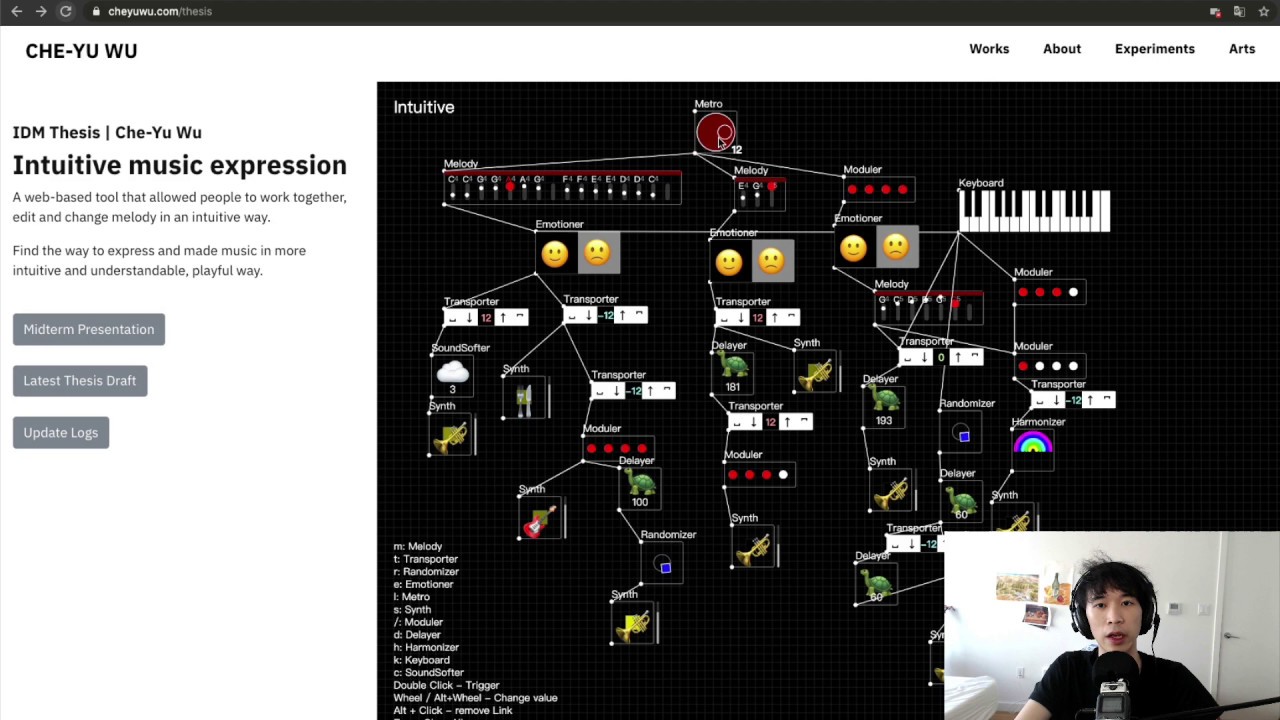
Task: Click trumpet Synth directly beneath SoundSofter
Action: coord(451,436)
